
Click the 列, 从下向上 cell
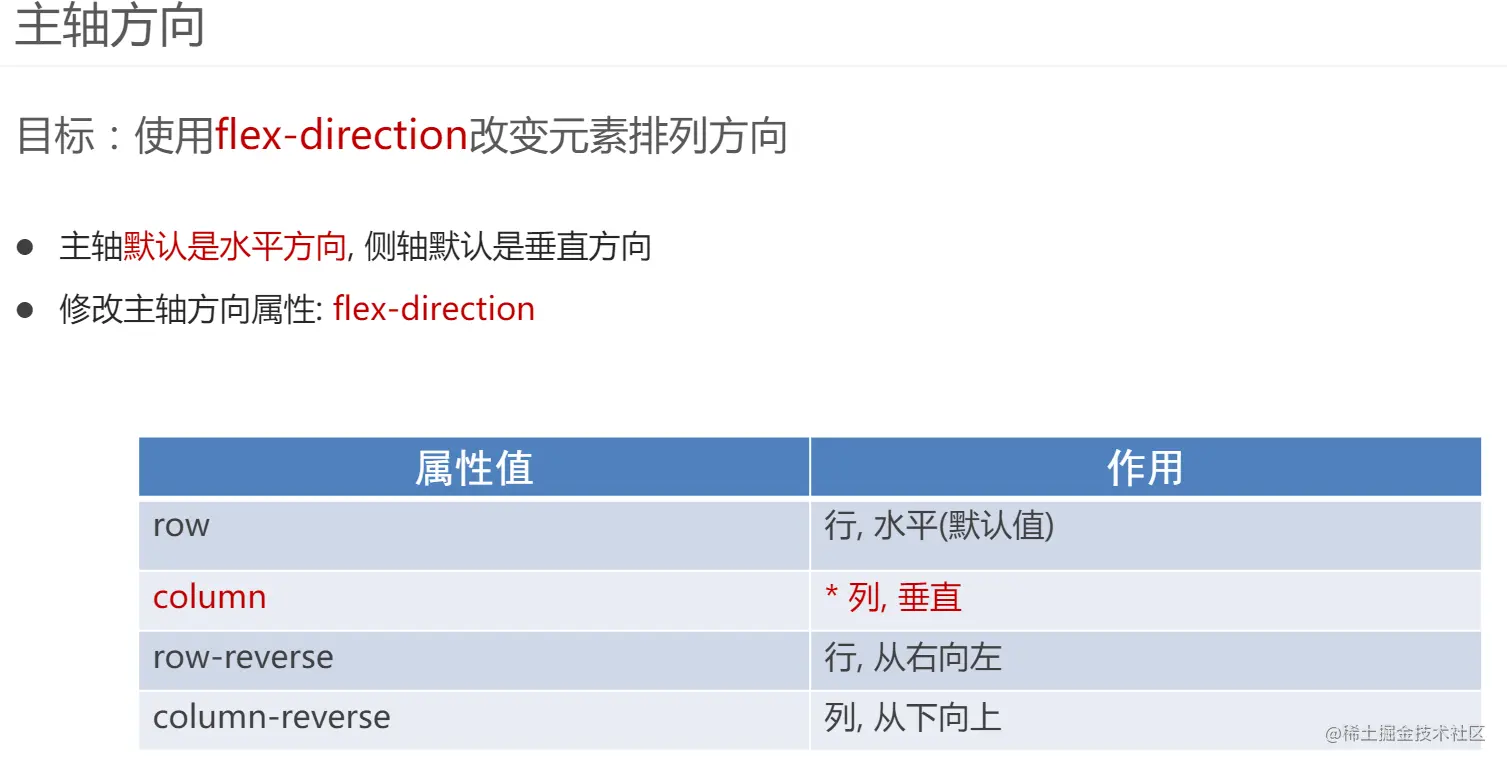click(x=1146, y=720)
